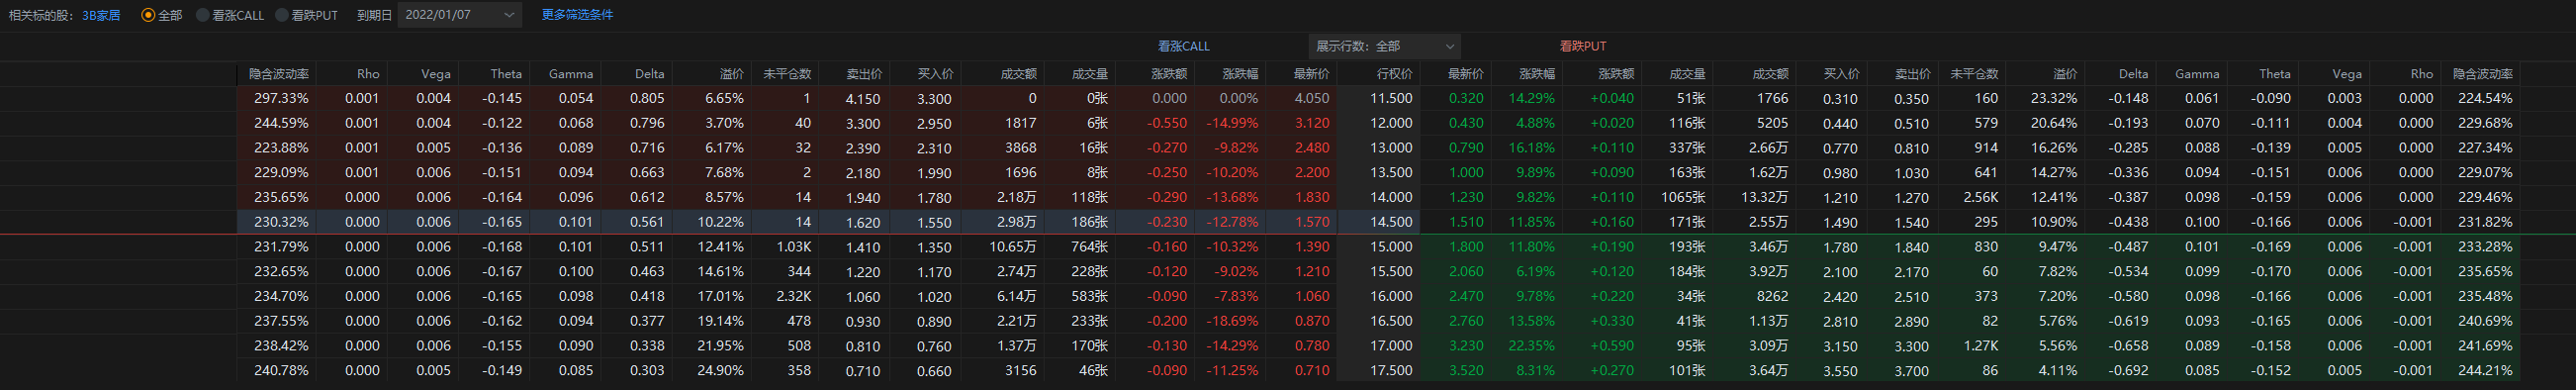The image size is (2576, 390).
Task: Click put latest price 3.520
Action: pyautogui.click(x=1466, y=370)
